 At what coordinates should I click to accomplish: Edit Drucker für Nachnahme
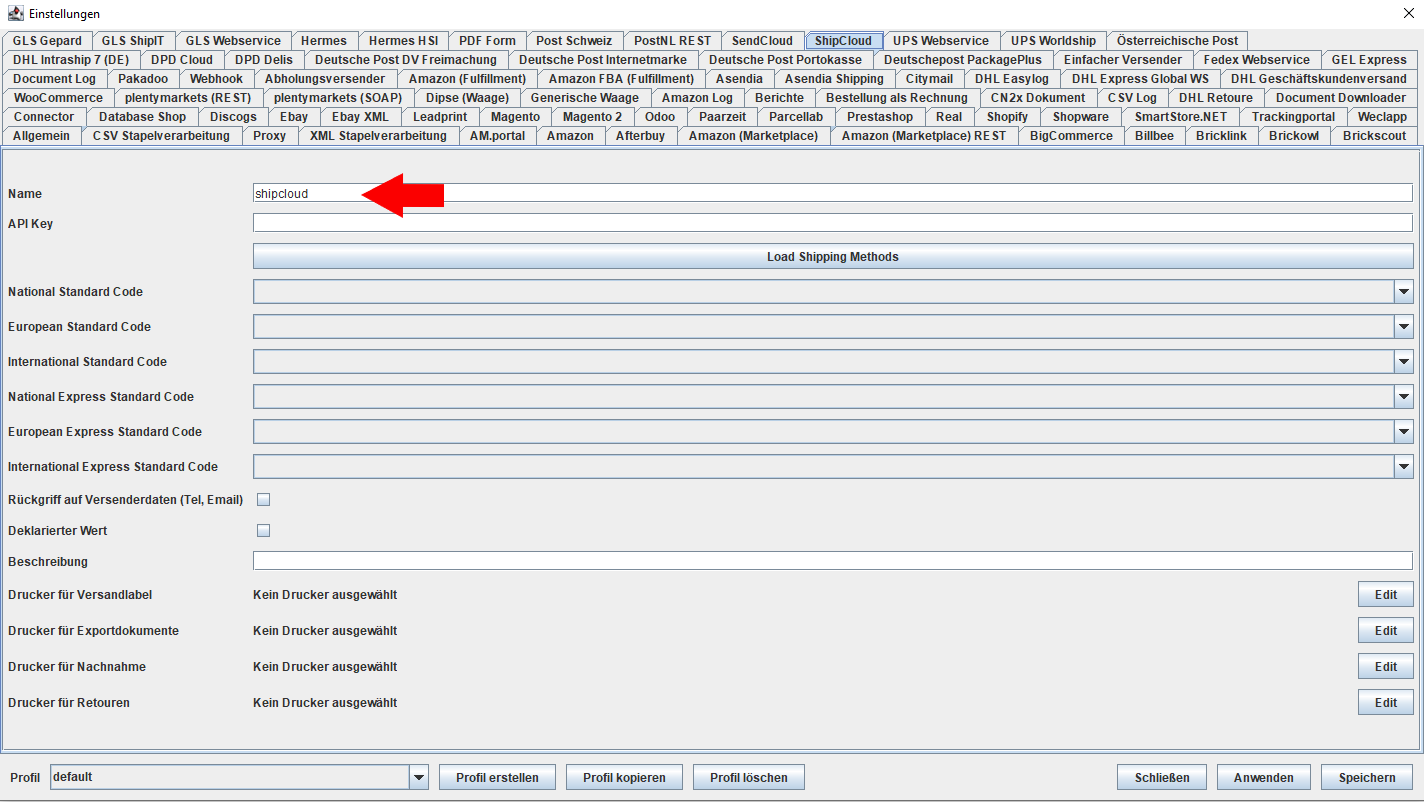[1385, 667]
